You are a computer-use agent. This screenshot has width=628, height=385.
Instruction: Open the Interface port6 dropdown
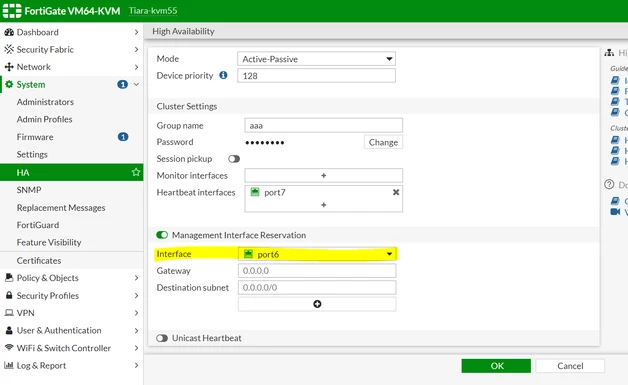click(317, 254)
